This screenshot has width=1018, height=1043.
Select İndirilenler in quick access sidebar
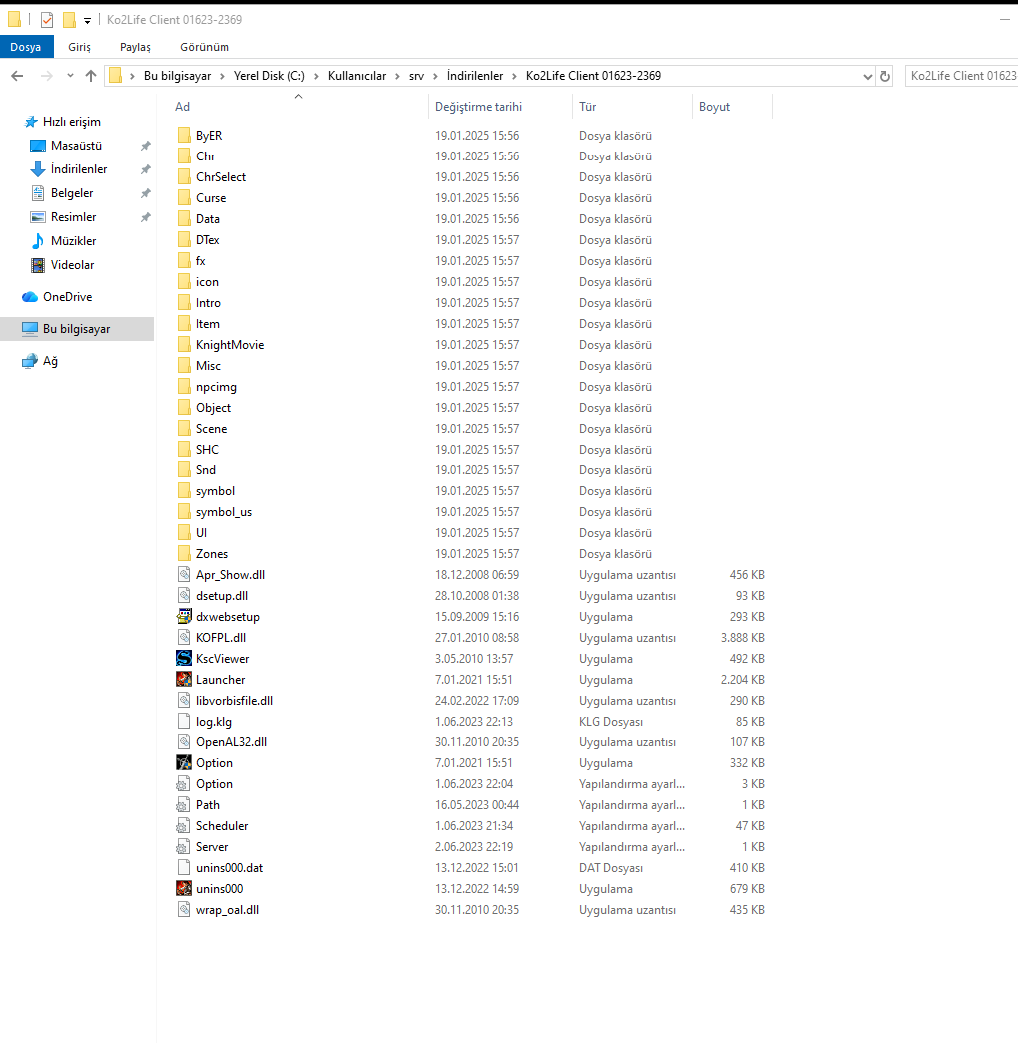[x=79, y=169]
